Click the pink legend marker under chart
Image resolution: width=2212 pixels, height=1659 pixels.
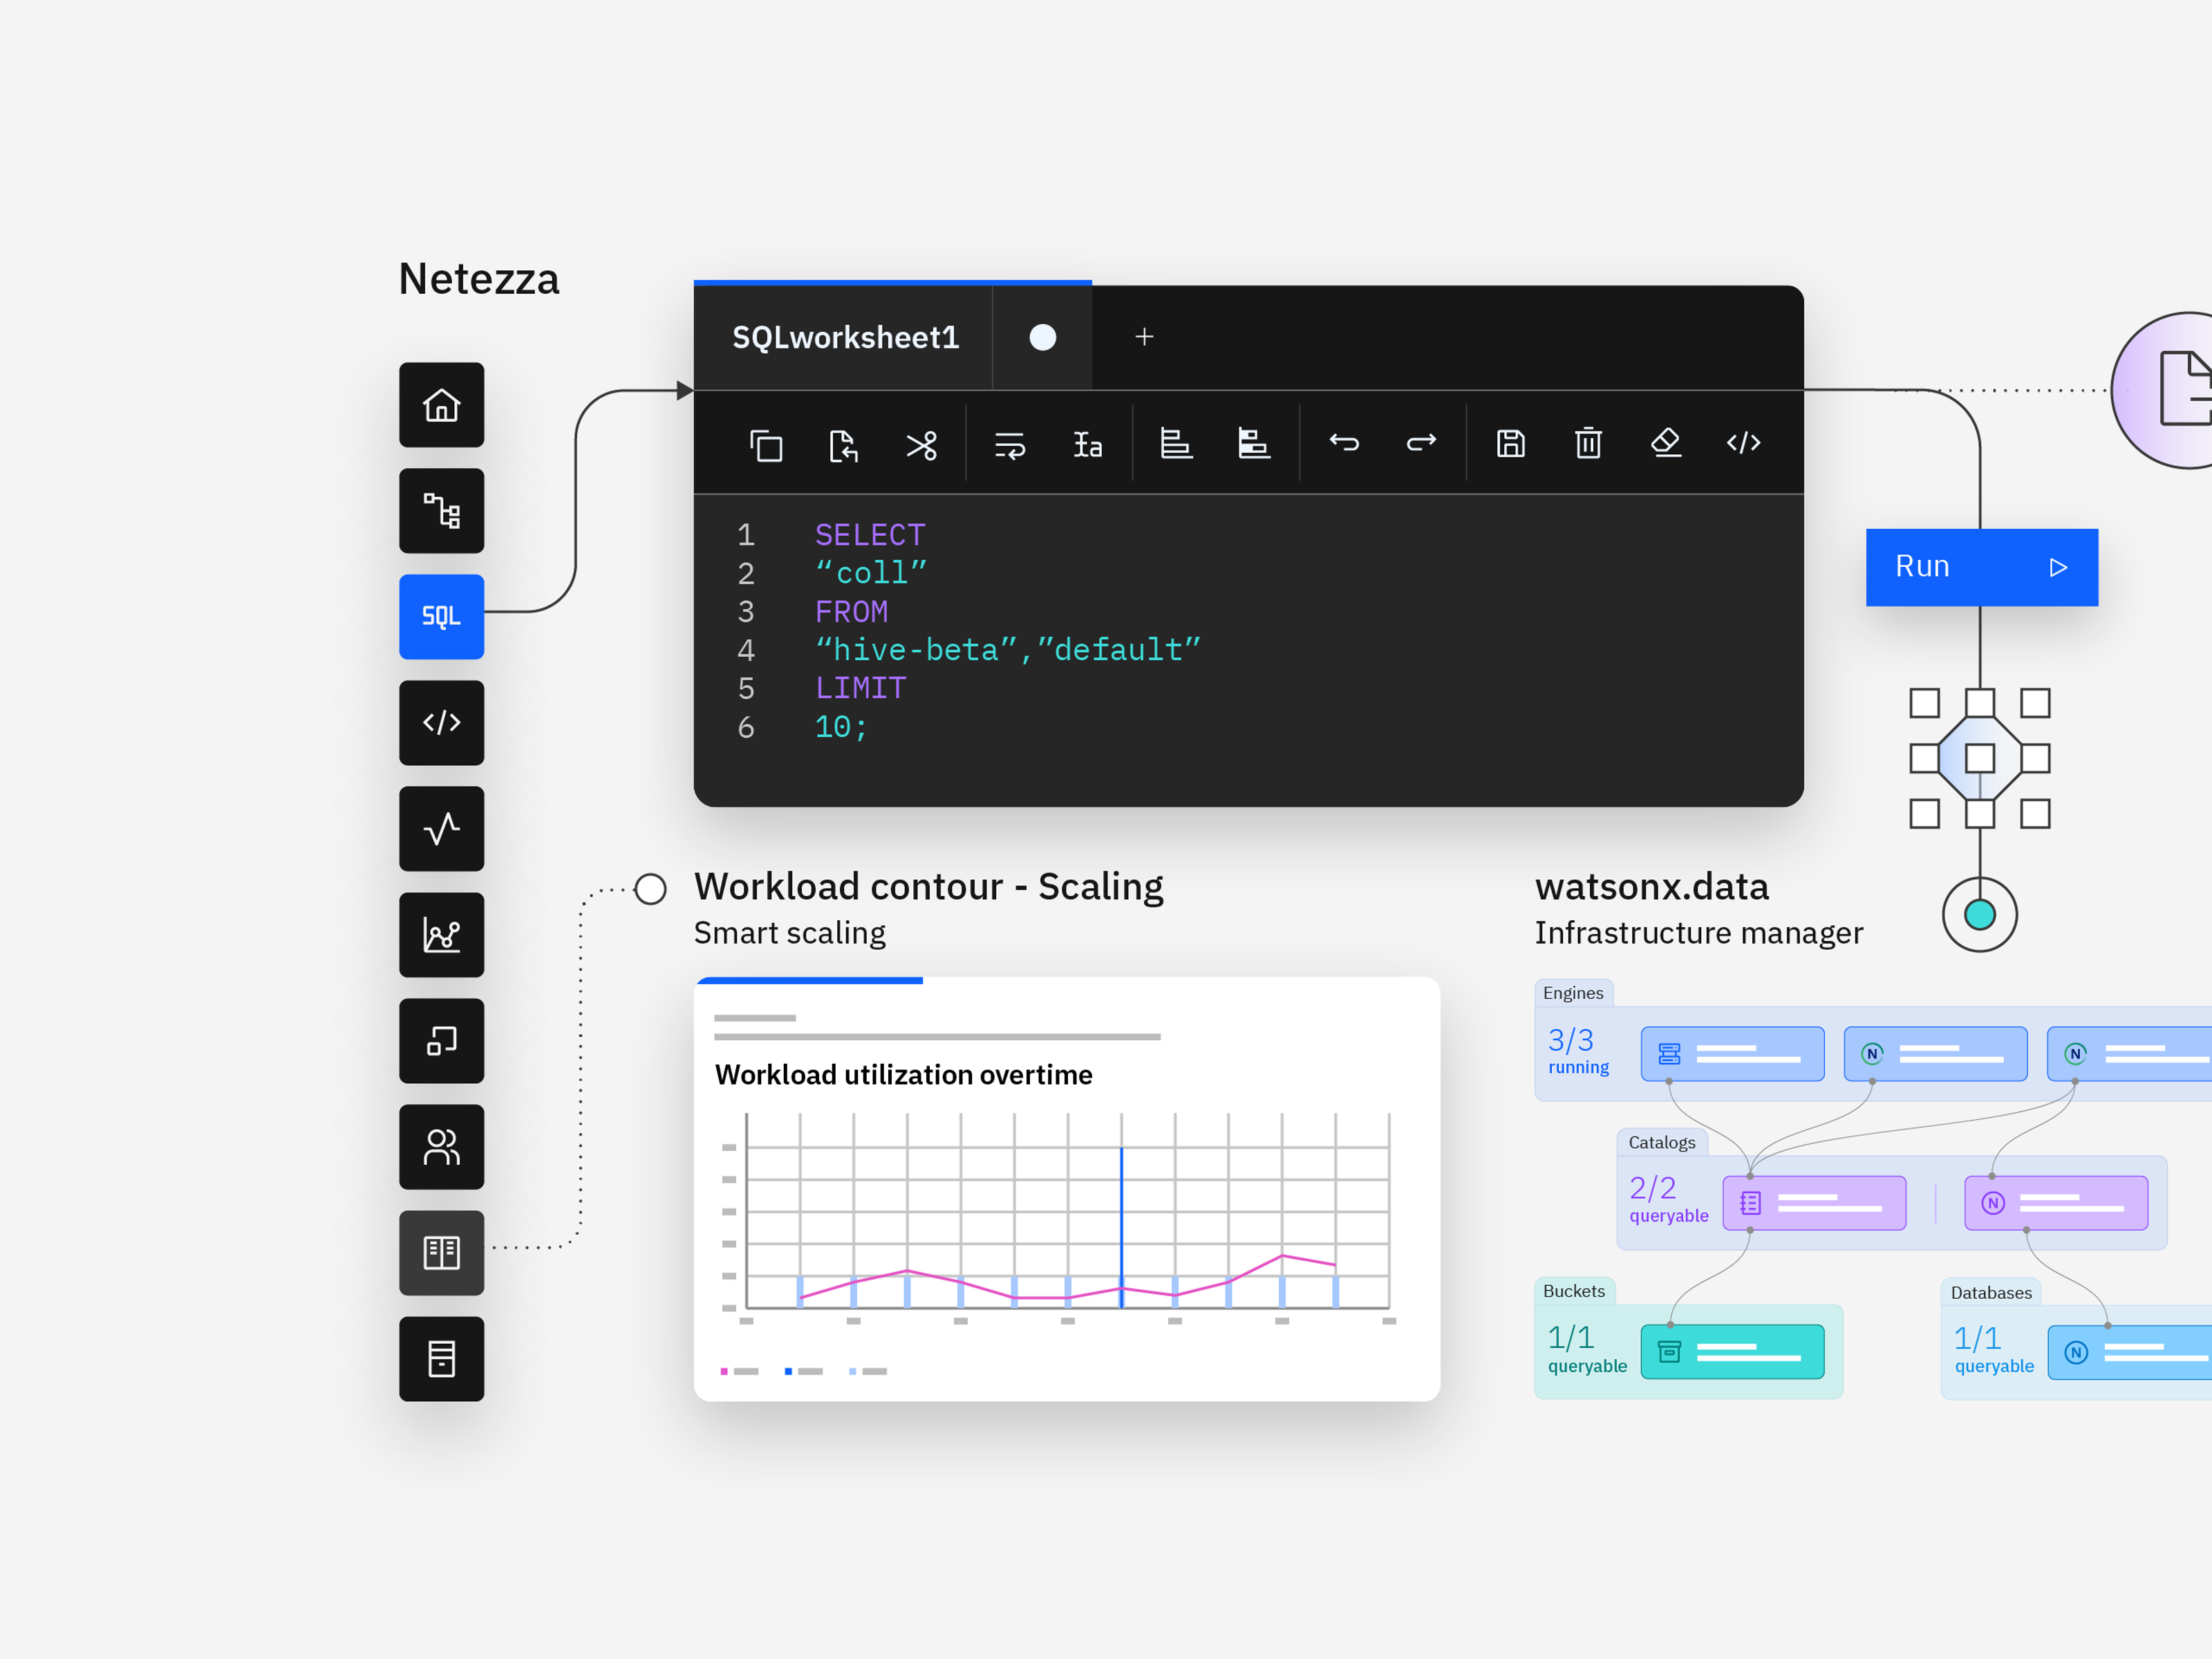coord(724,1371)
